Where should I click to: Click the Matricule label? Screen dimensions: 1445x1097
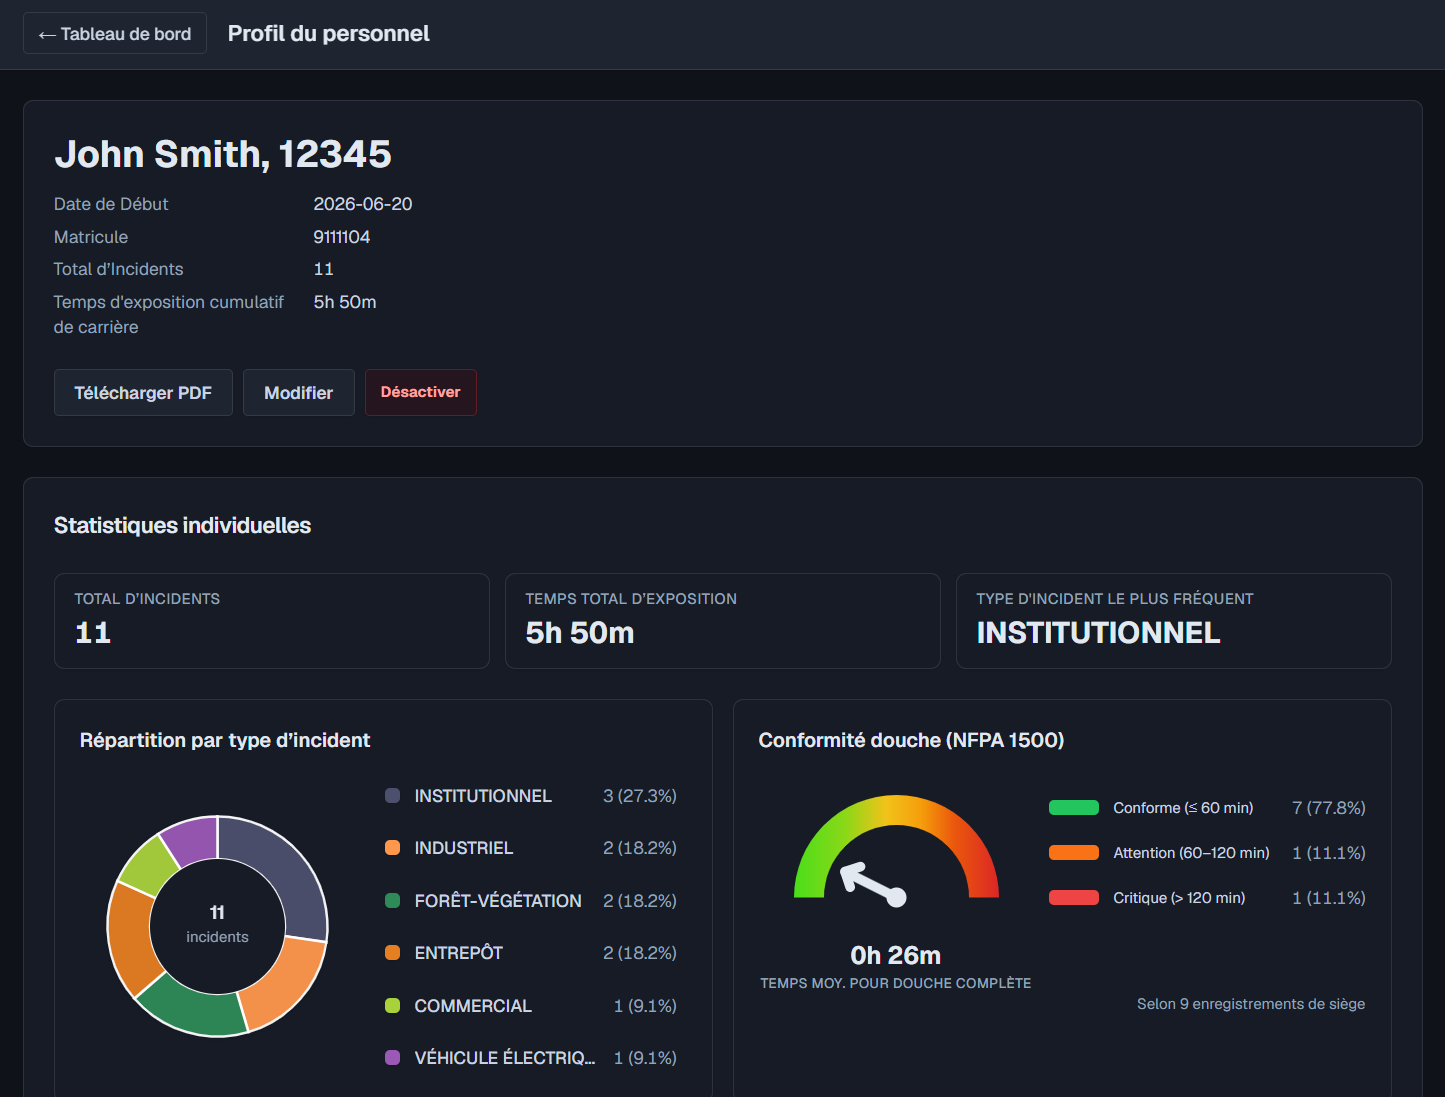[91, 237]
